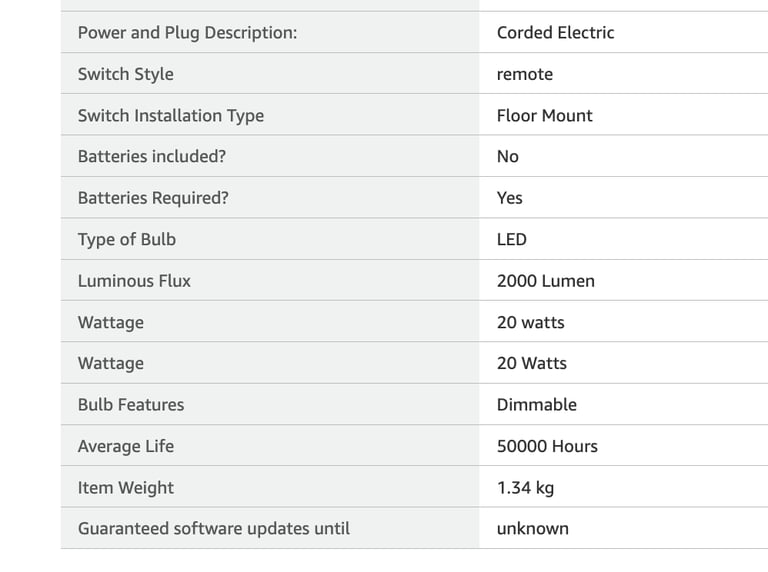The width and height of the screenshot is (768, 572).
Task: Select the "Yes" batteries required value
Action: click(509, 198)
